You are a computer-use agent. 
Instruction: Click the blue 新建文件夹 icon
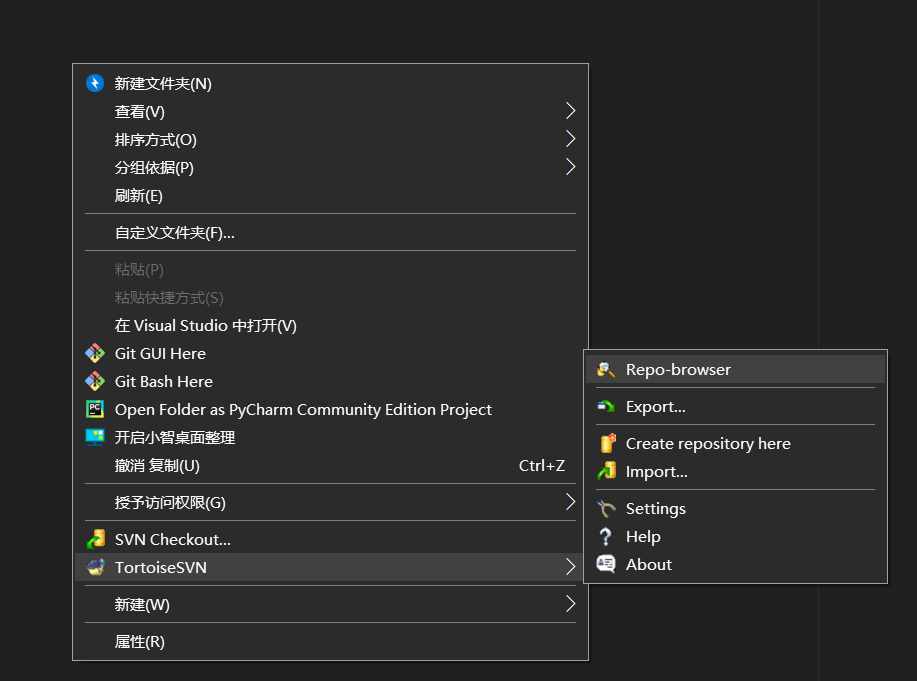coord(95,83)
